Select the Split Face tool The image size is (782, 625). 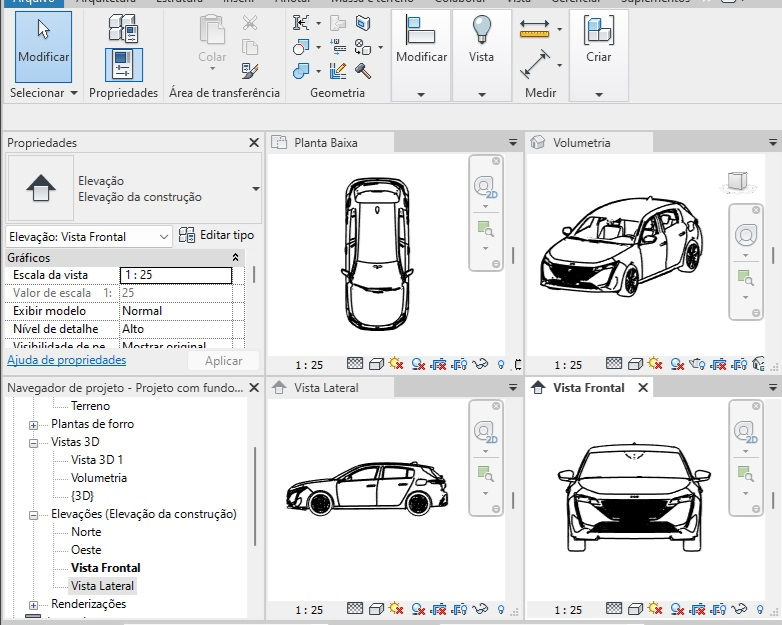tap(363, 23)
